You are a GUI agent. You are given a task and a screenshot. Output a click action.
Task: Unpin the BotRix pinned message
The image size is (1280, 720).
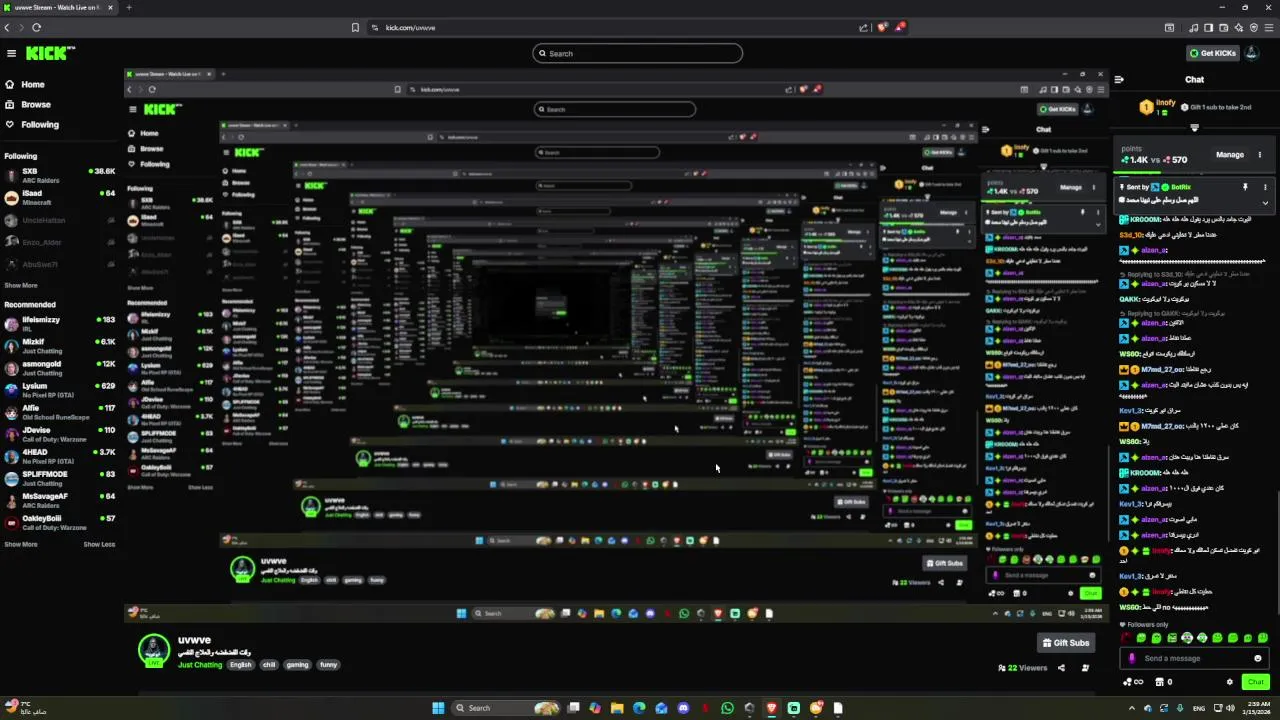[x=1245, y=187]
